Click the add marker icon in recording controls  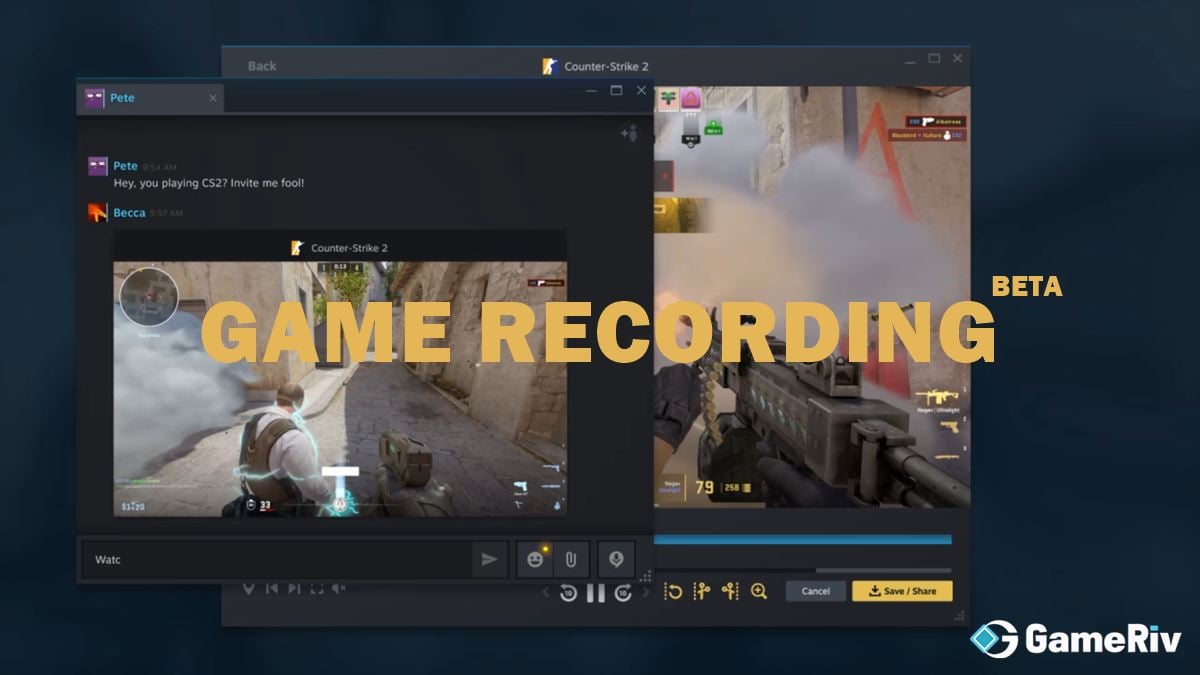point(249,588)
